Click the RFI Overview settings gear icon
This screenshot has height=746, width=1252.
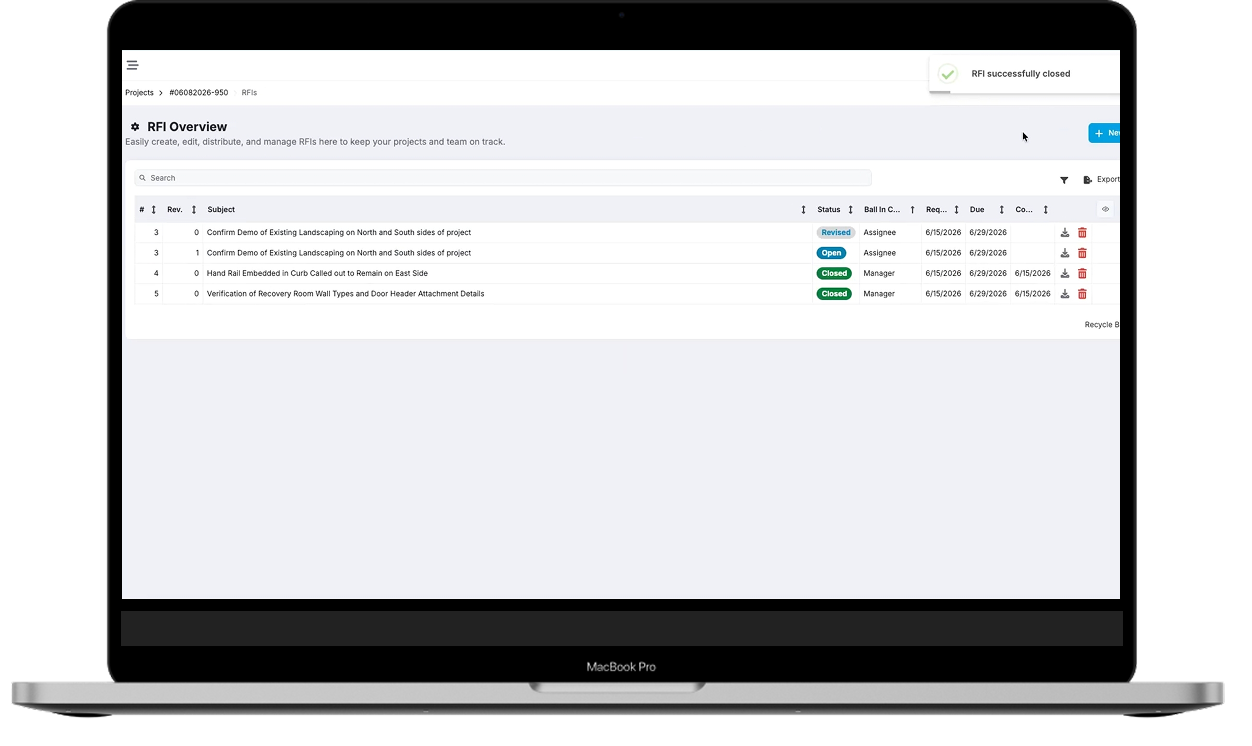click(x=135, y=127)
